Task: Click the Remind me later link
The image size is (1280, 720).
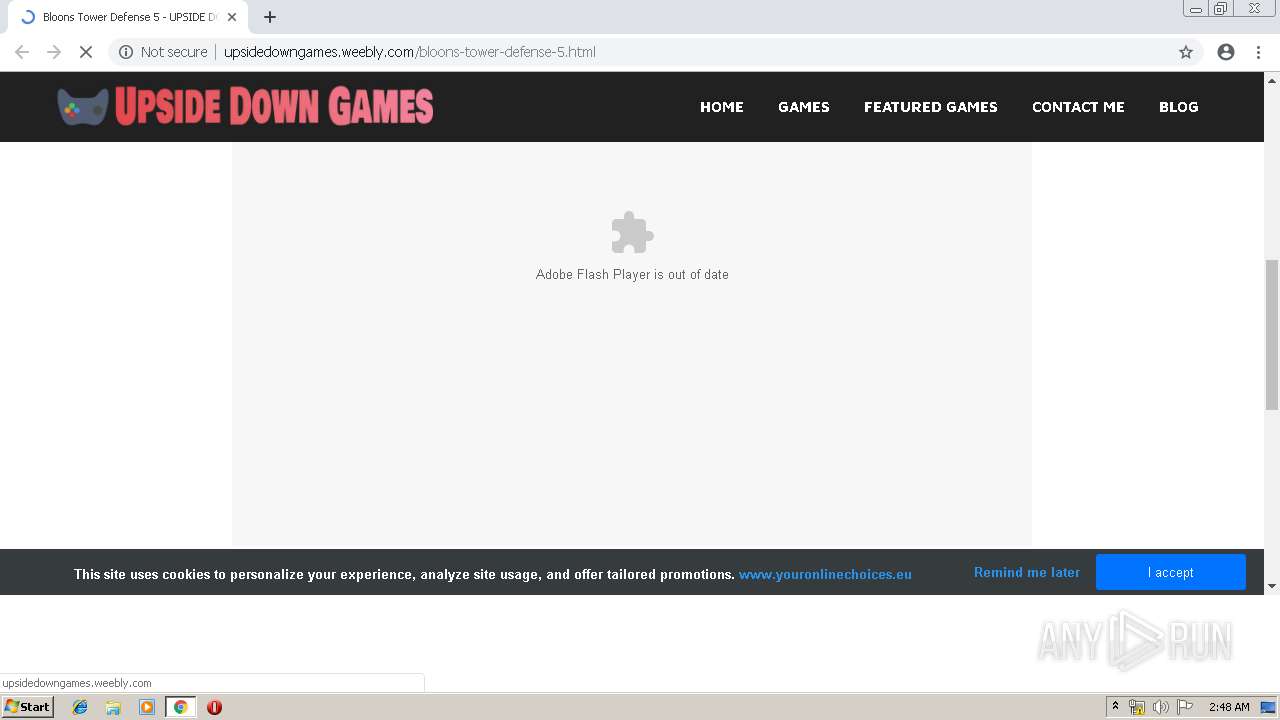Action: pyautogui.click(x=1027, y=572)
